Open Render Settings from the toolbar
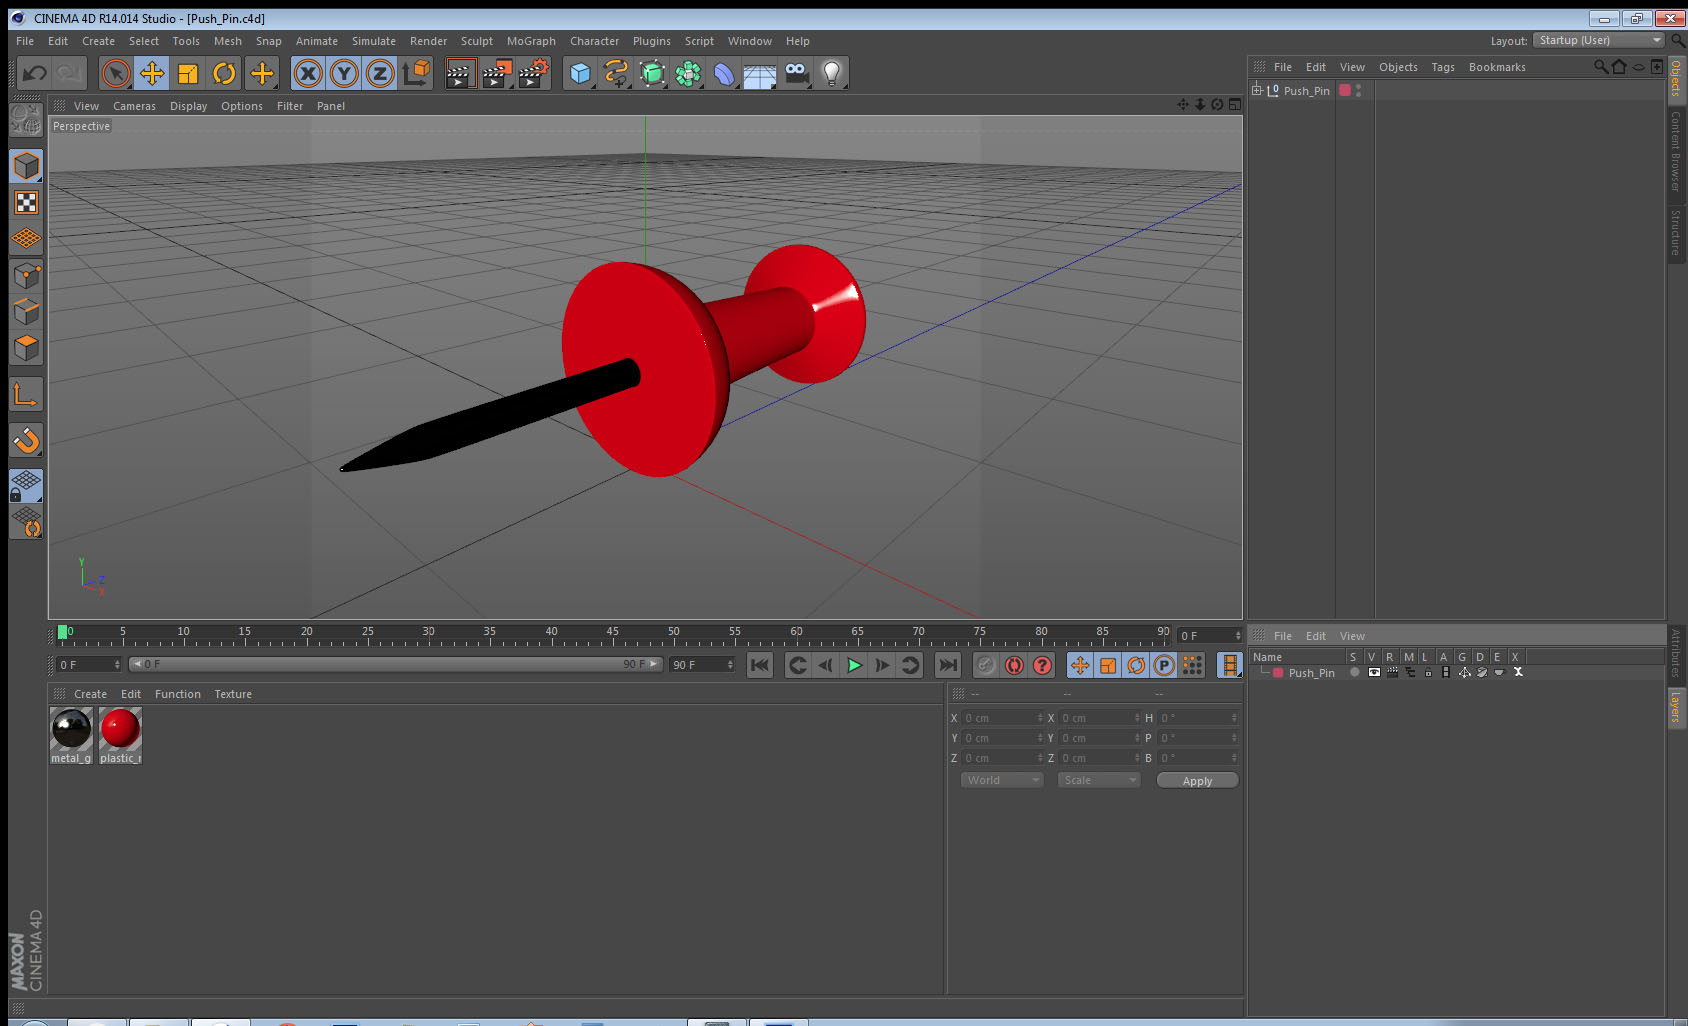This screenshot has width=1688, height=1026. coord(533,73)
